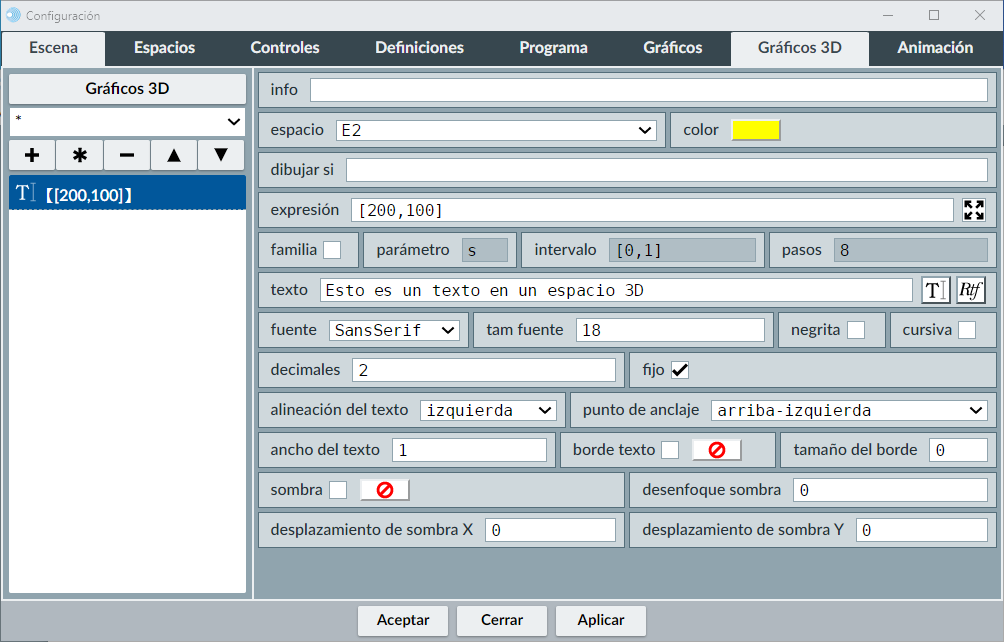Switch to the Programa tab

553,48
